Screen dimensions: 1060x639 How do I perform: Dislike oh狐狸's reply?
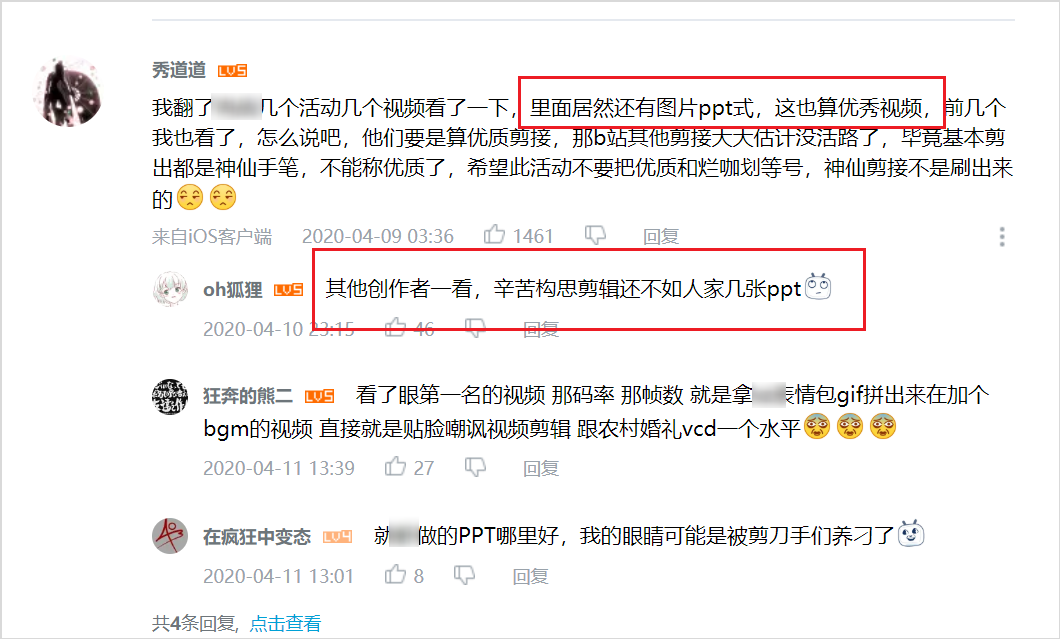coord(475,328)
